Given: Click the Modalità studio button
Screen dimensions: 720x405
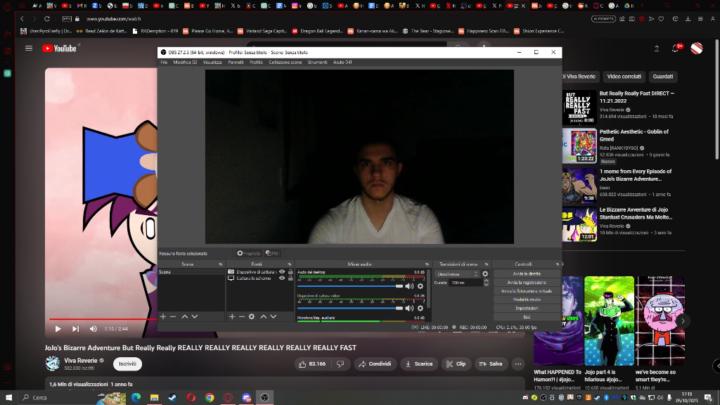Looking at the screenshot, I should (x=527, y=299).
